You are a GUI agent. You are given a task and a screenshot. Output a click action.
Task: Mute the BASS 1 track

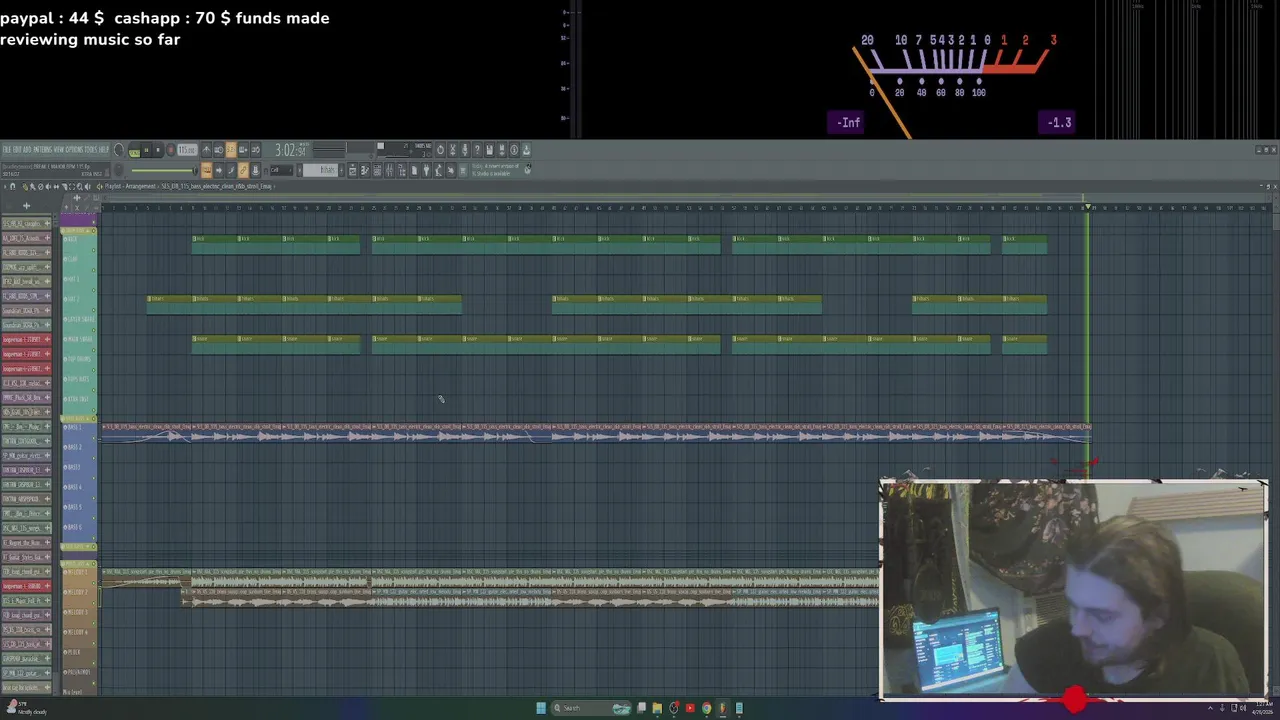click(x=93, y=438)
